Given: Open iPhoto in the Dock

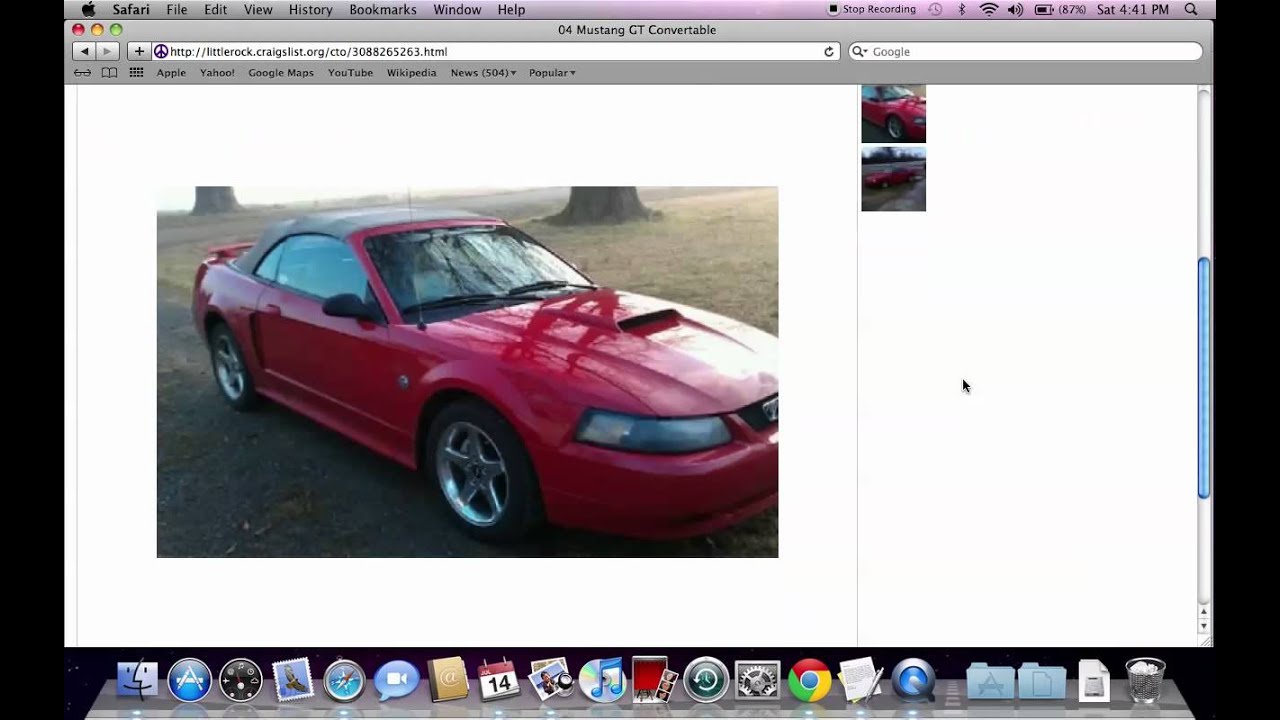Looking at the screenshot, I should [550, 681].
